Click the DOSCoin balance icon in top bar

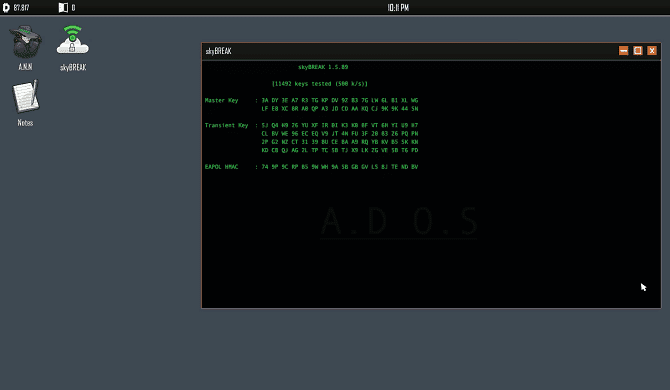[6, 8]
